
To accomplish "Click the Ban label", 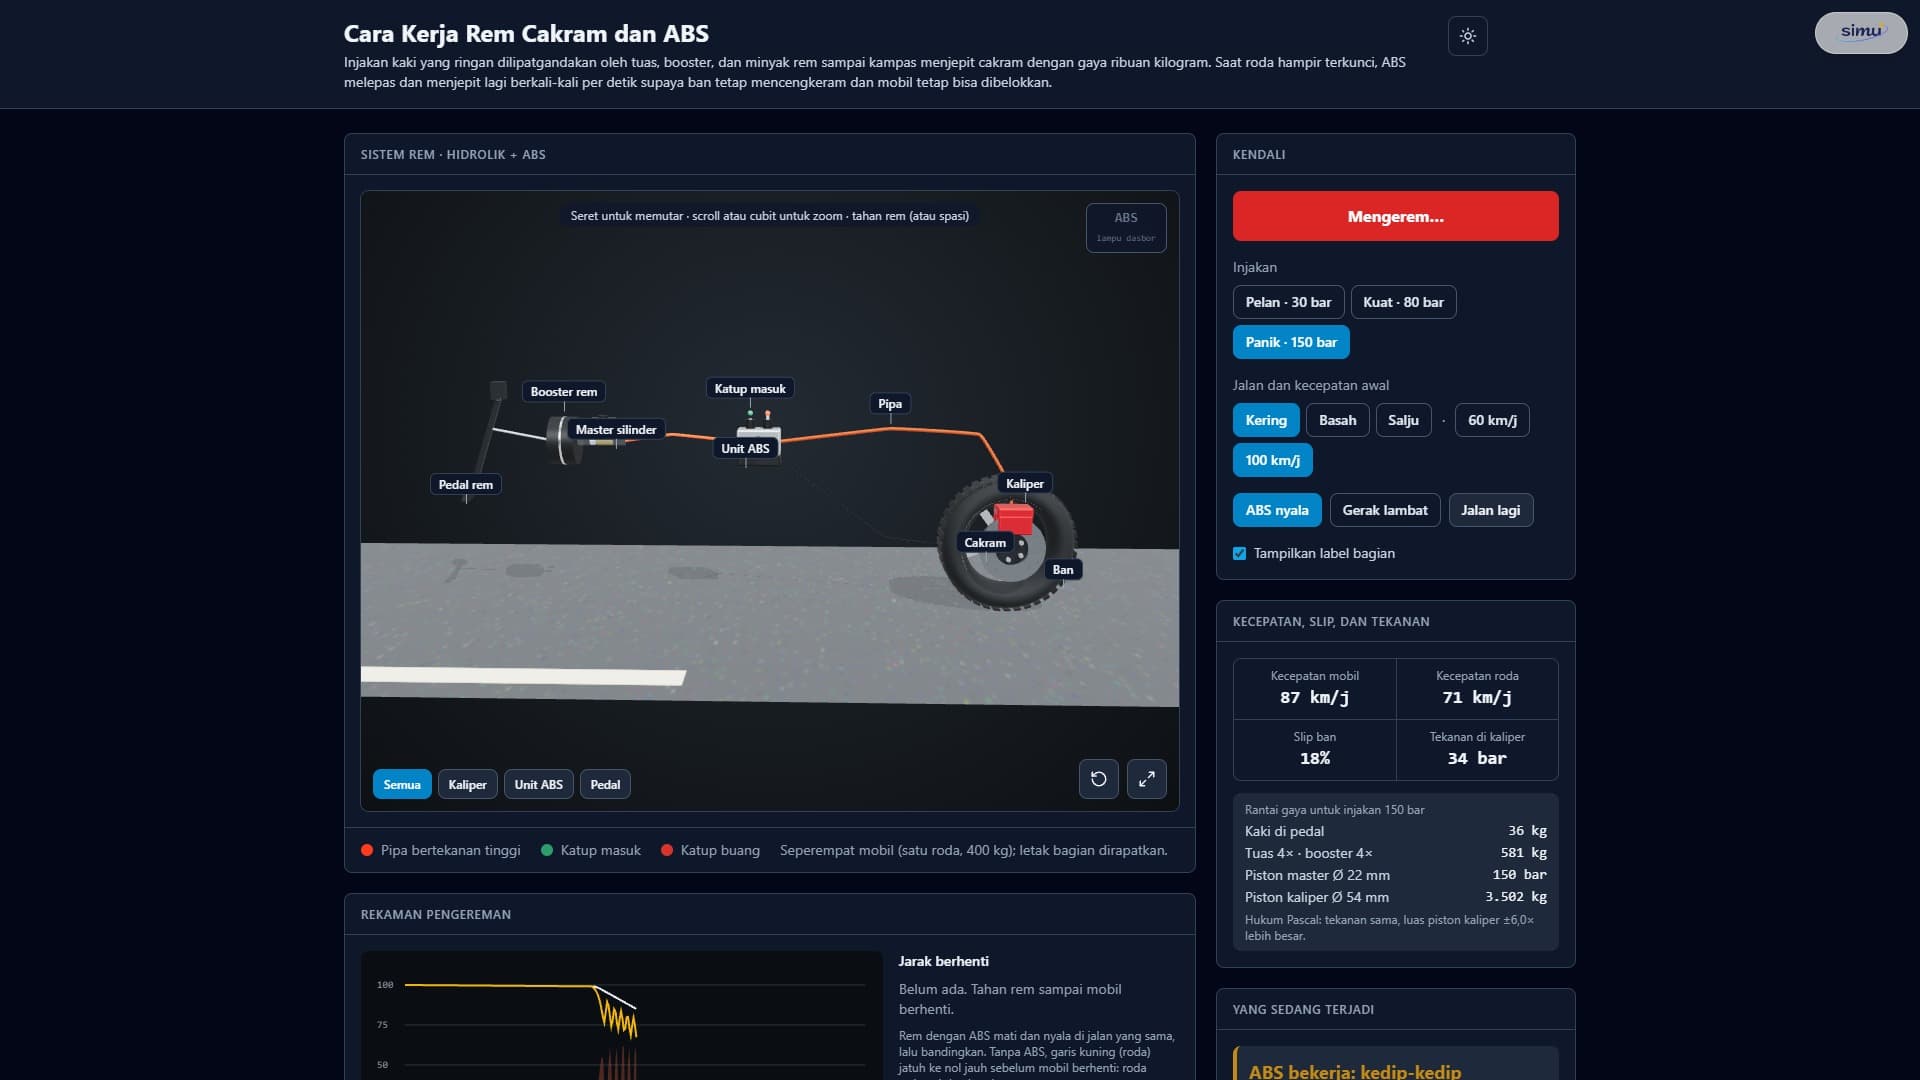I will [x=1063, y=570].
